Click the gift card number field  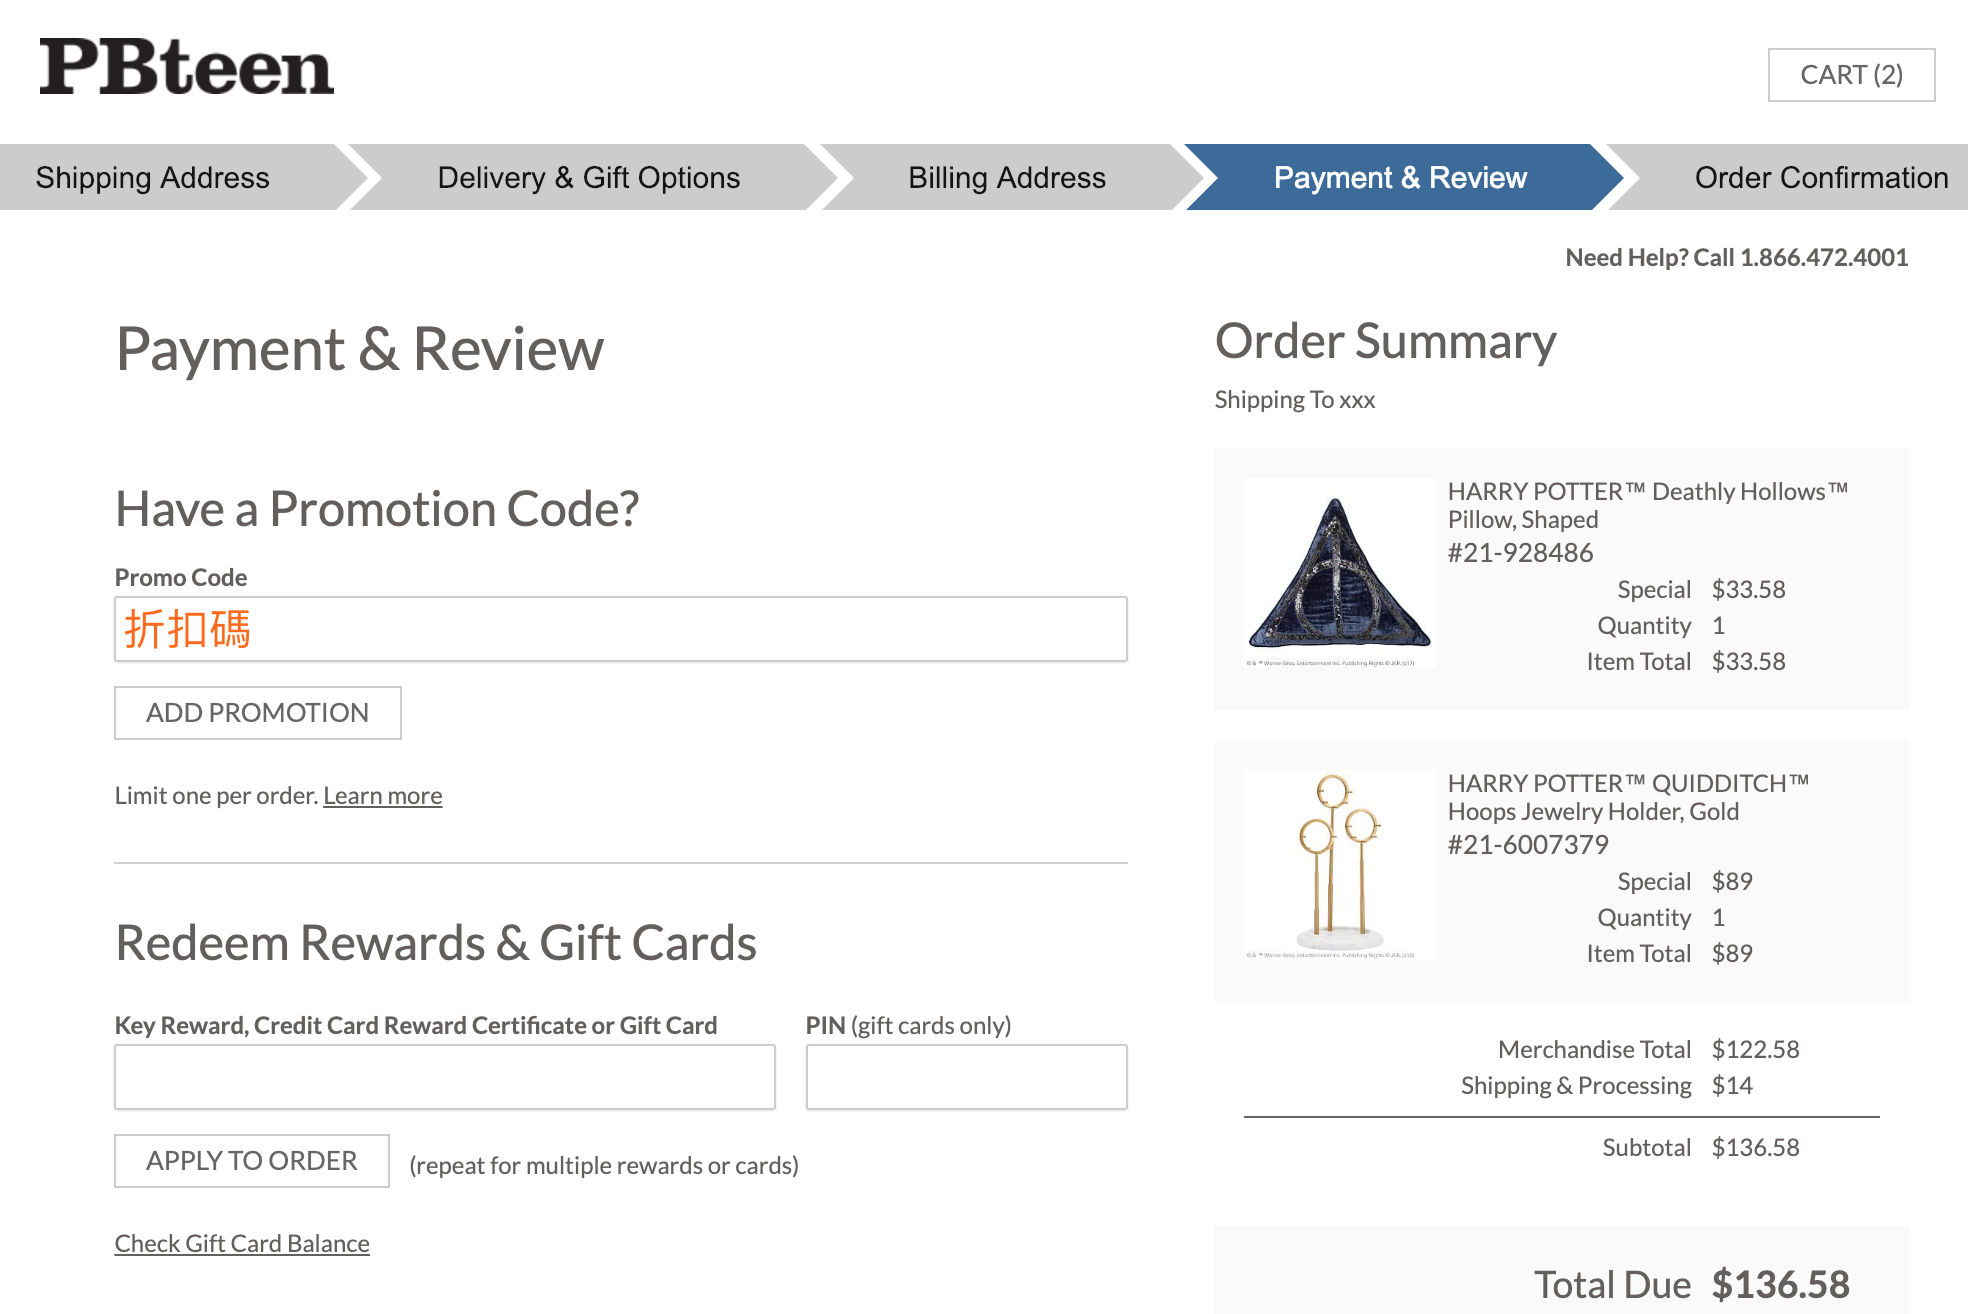pyautogui.click(x=444, y=1077)
